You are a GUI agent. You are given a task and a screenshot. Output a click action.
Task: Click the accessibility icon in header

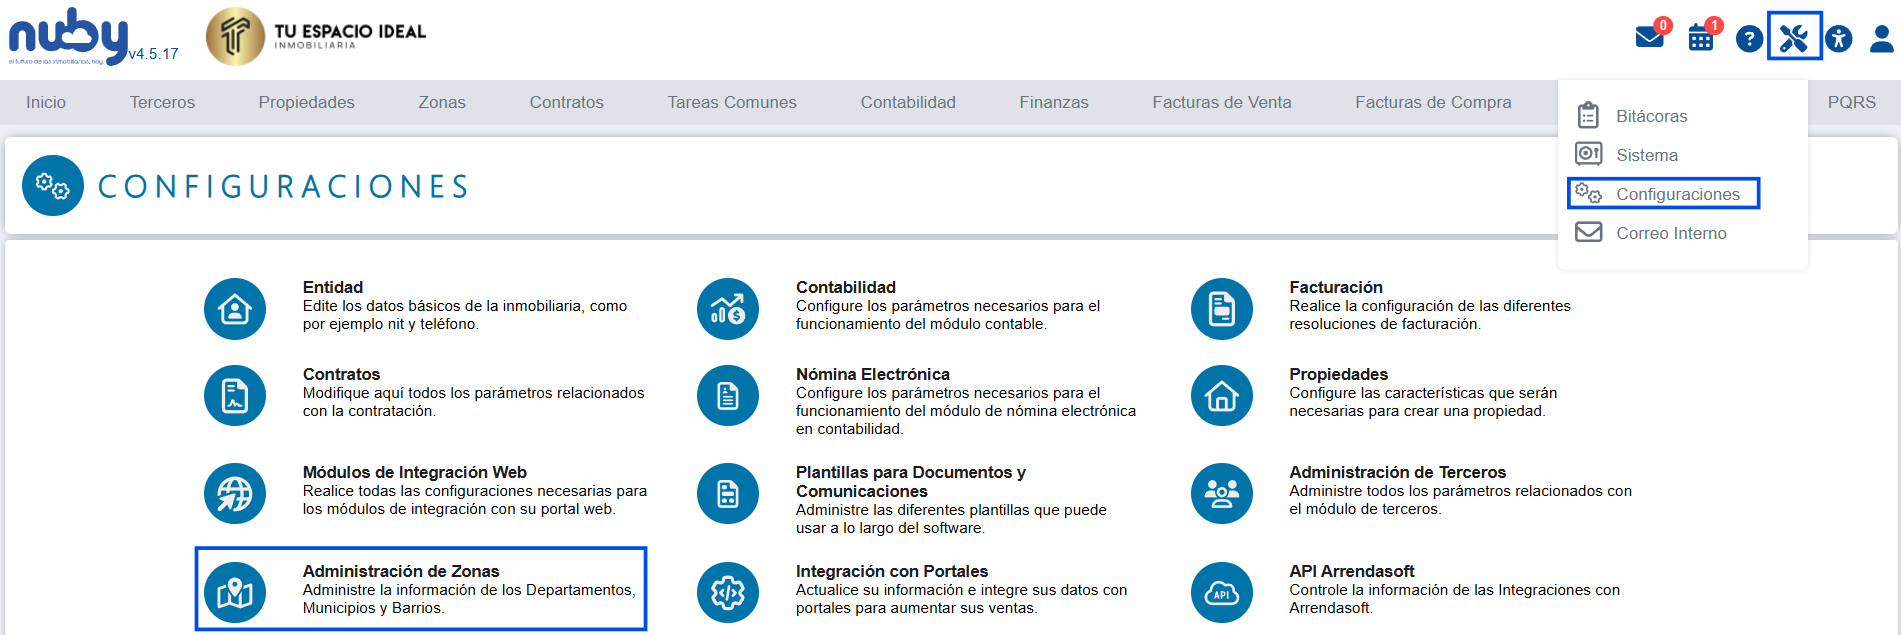[1838, 39]
